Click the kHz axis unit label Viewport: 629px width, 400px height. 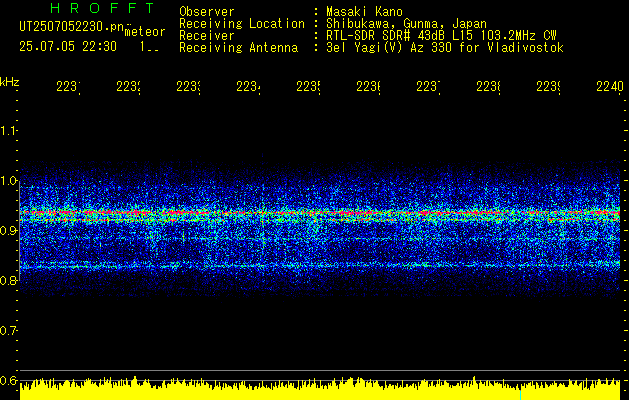pyautogui.click(x=9, y=82)
